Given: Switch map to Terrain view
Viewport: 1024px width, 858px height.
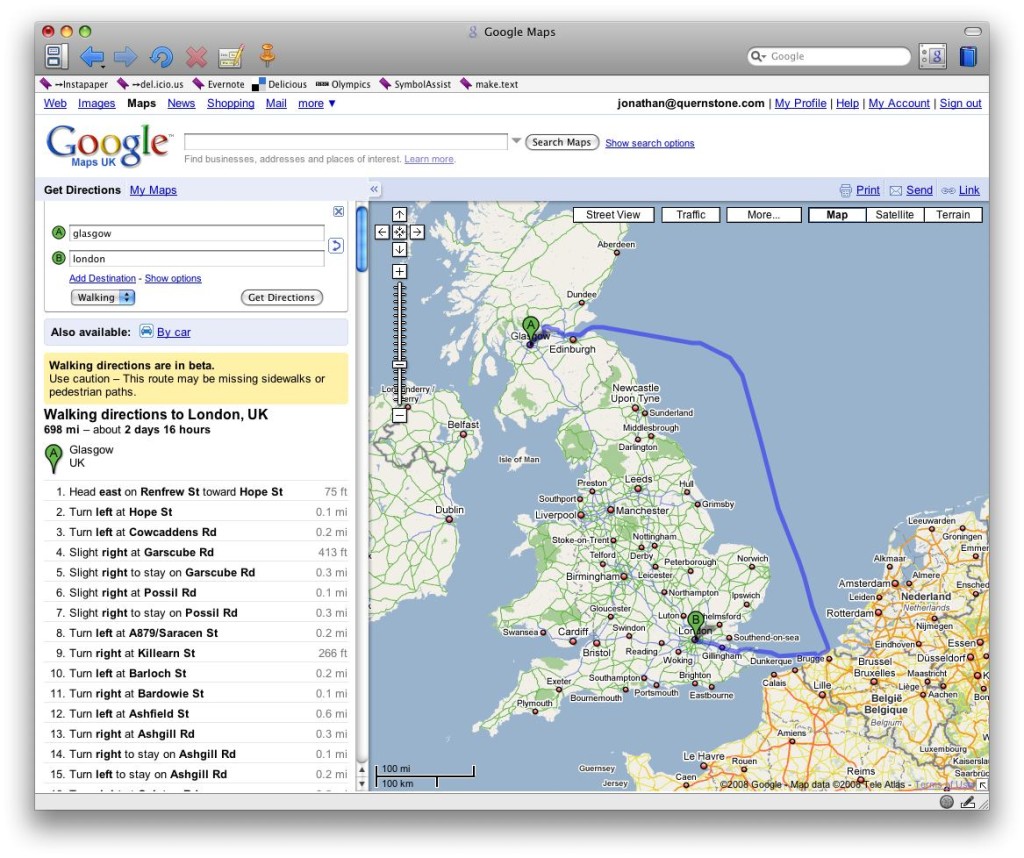Looking at the screenshot, I should 953,215.
